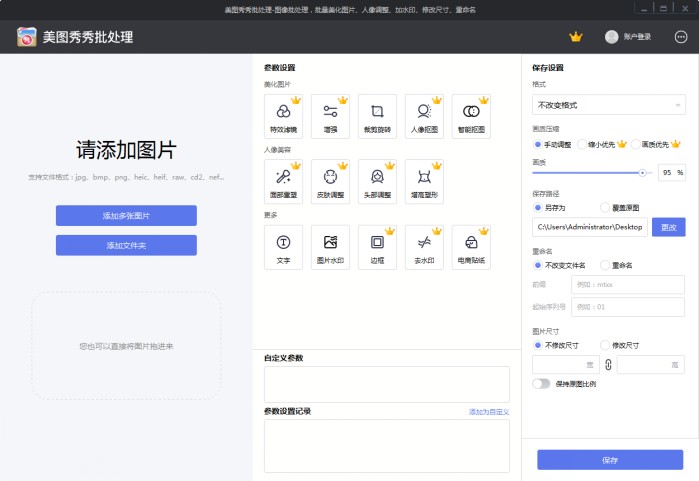
Task: Click the 添加文件夹 button
Action: (126, 246)
